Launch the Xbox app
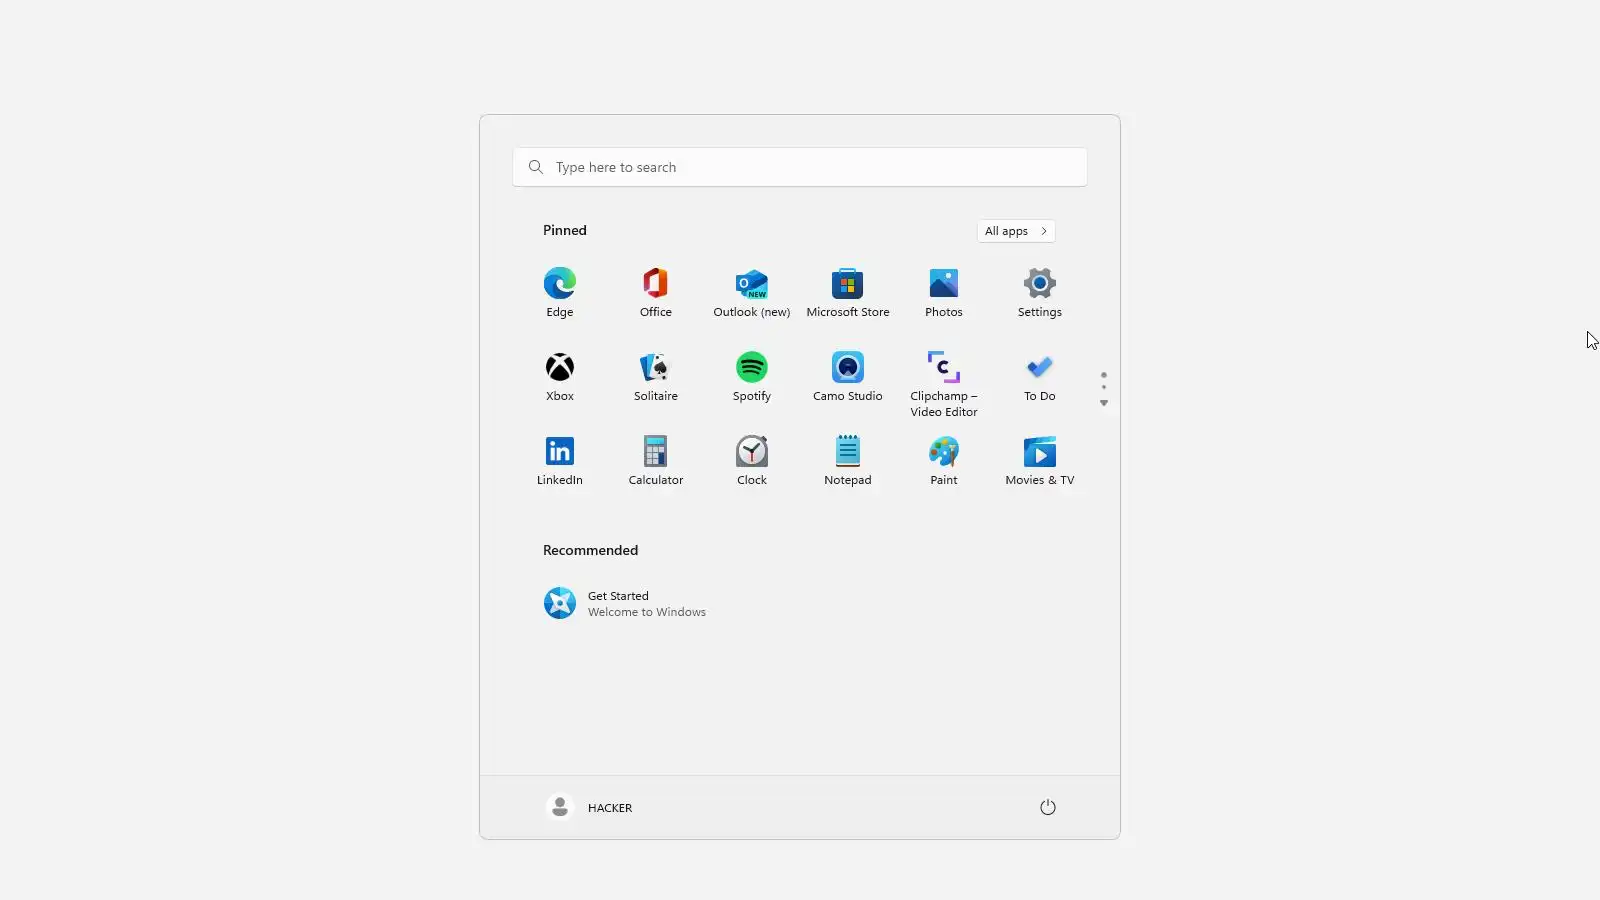 coord(560,376)
